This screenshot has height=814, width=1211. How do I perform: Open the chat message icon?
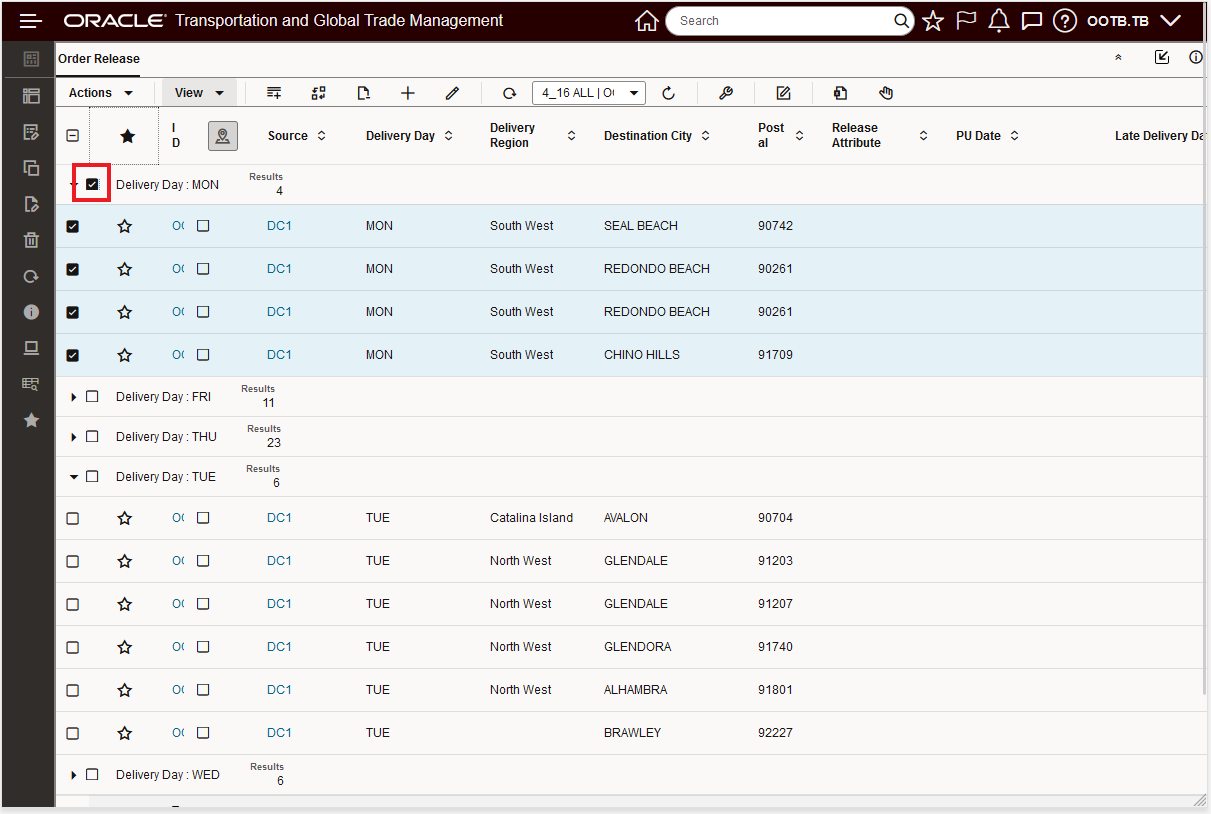(x=1032, y=21)
